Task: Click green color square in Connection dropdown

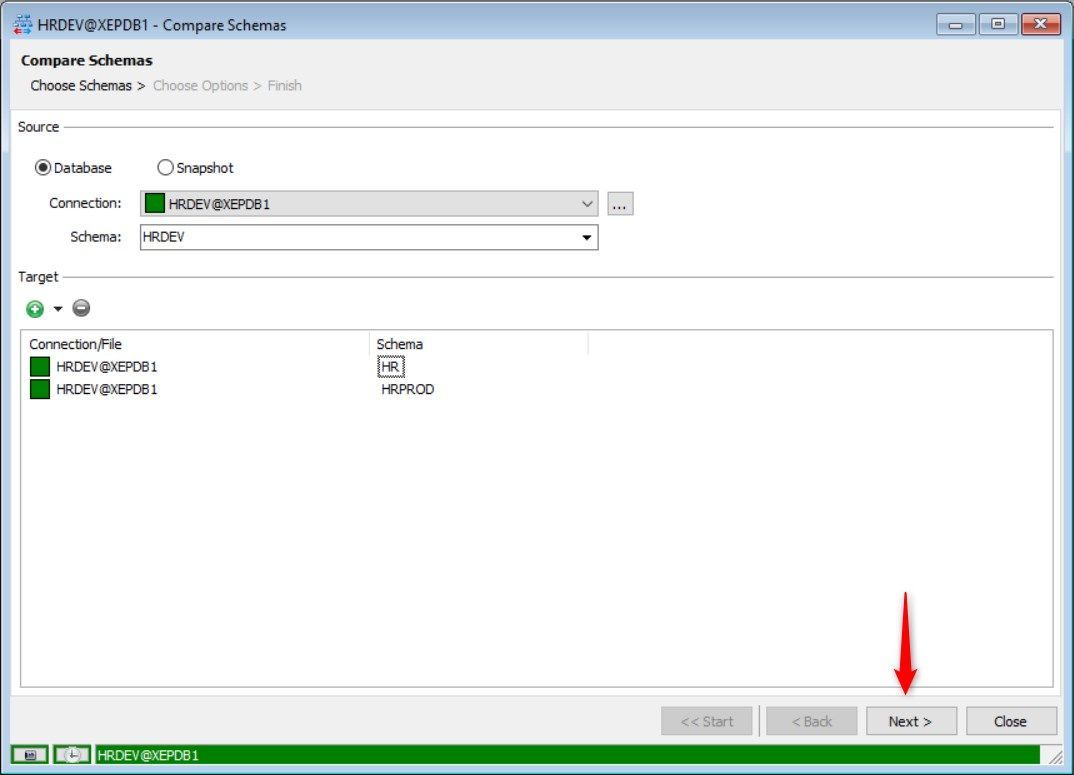Action: (155, 204)
